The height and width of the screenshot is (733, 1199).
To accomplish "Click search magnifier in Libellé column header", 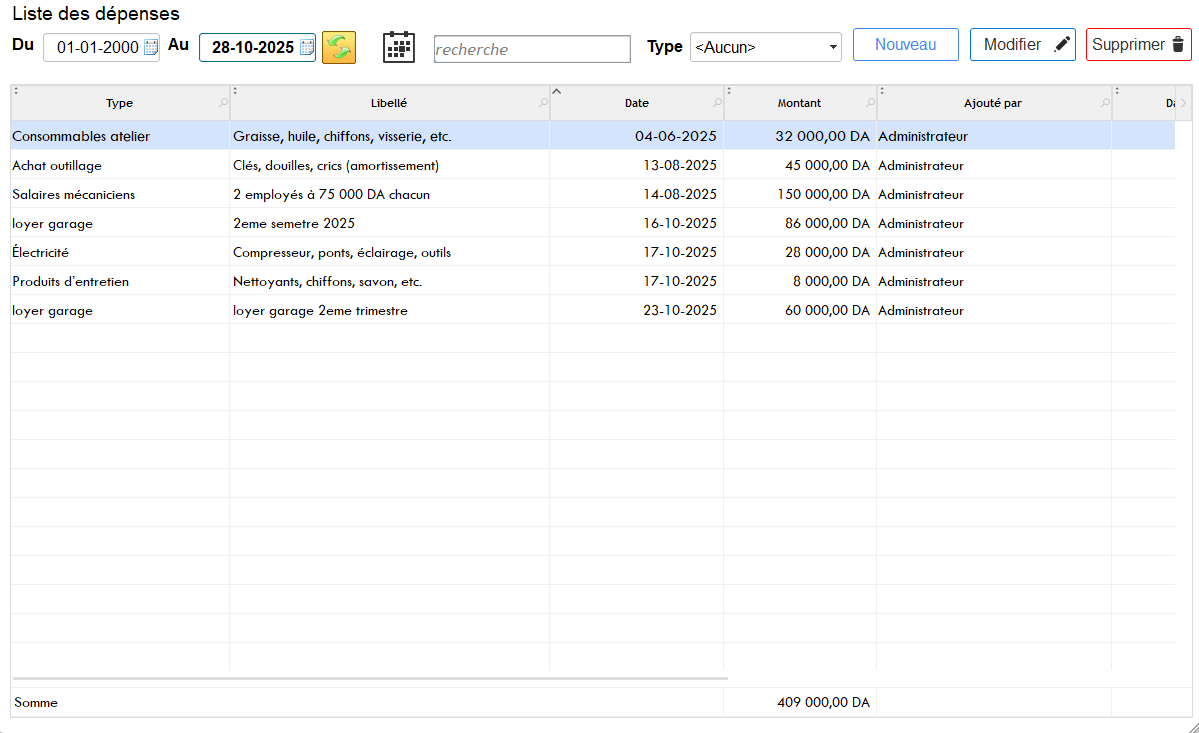I will click(x=543, y=103).
